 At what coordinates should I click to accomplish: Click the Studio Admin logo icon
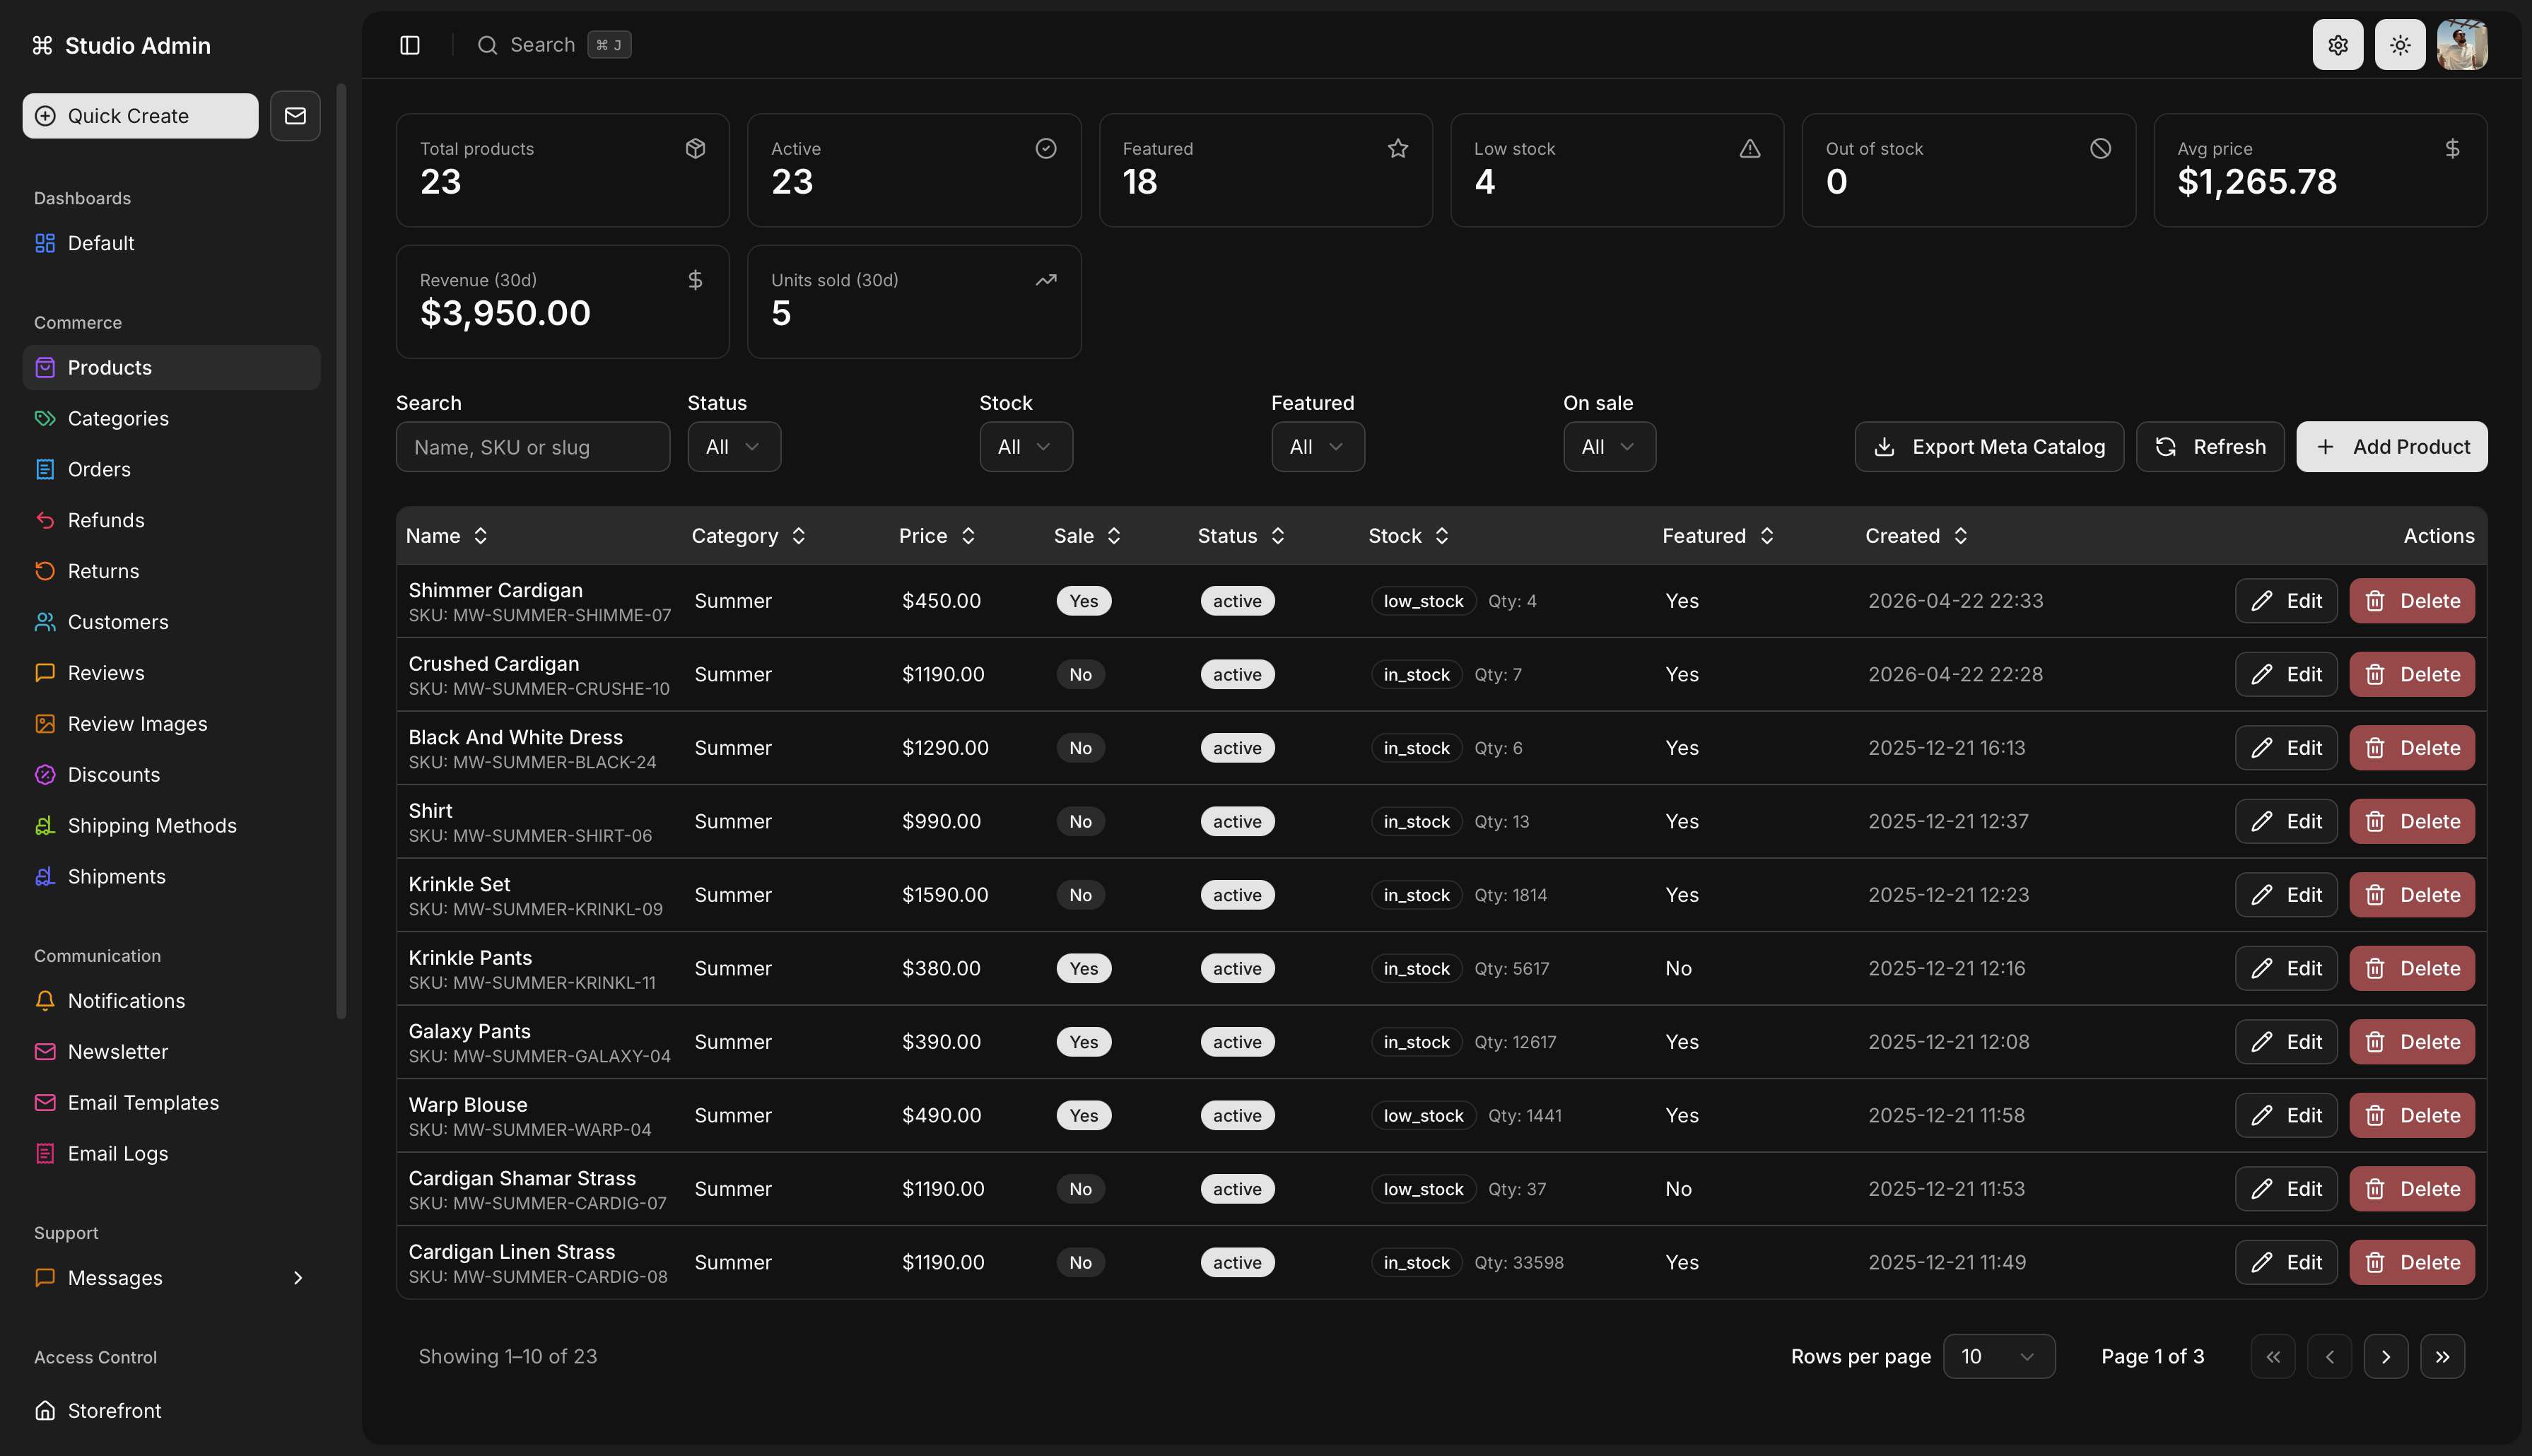42,45
